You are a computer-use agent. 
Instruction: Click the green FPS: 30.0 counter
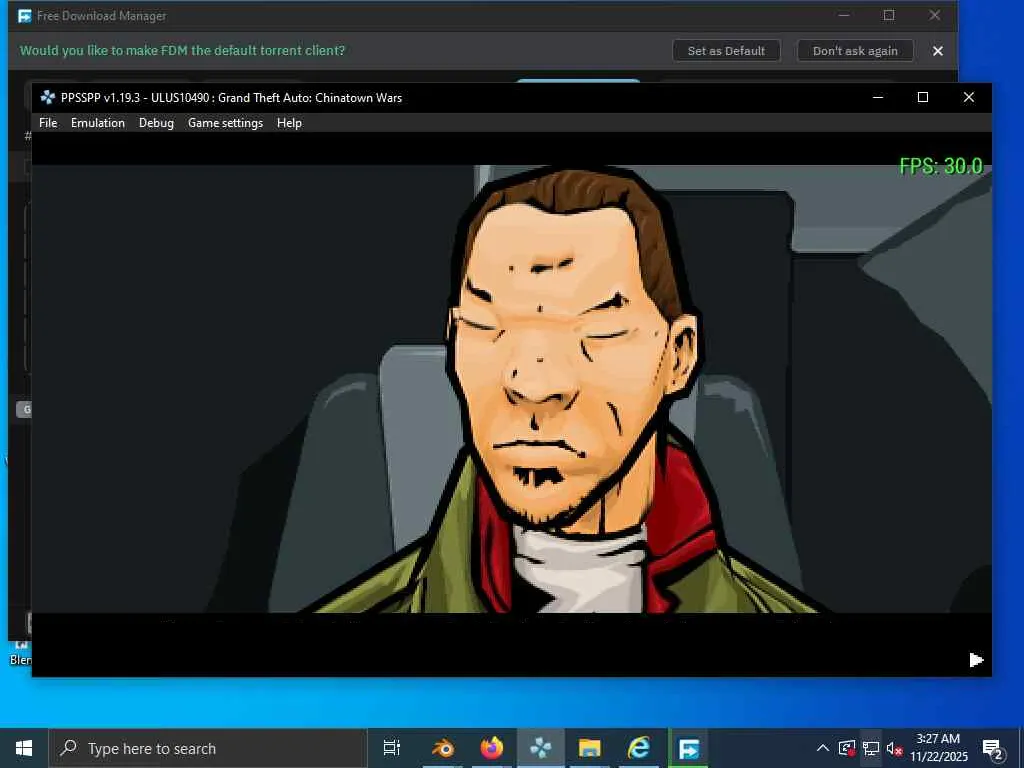click(940, 166)
